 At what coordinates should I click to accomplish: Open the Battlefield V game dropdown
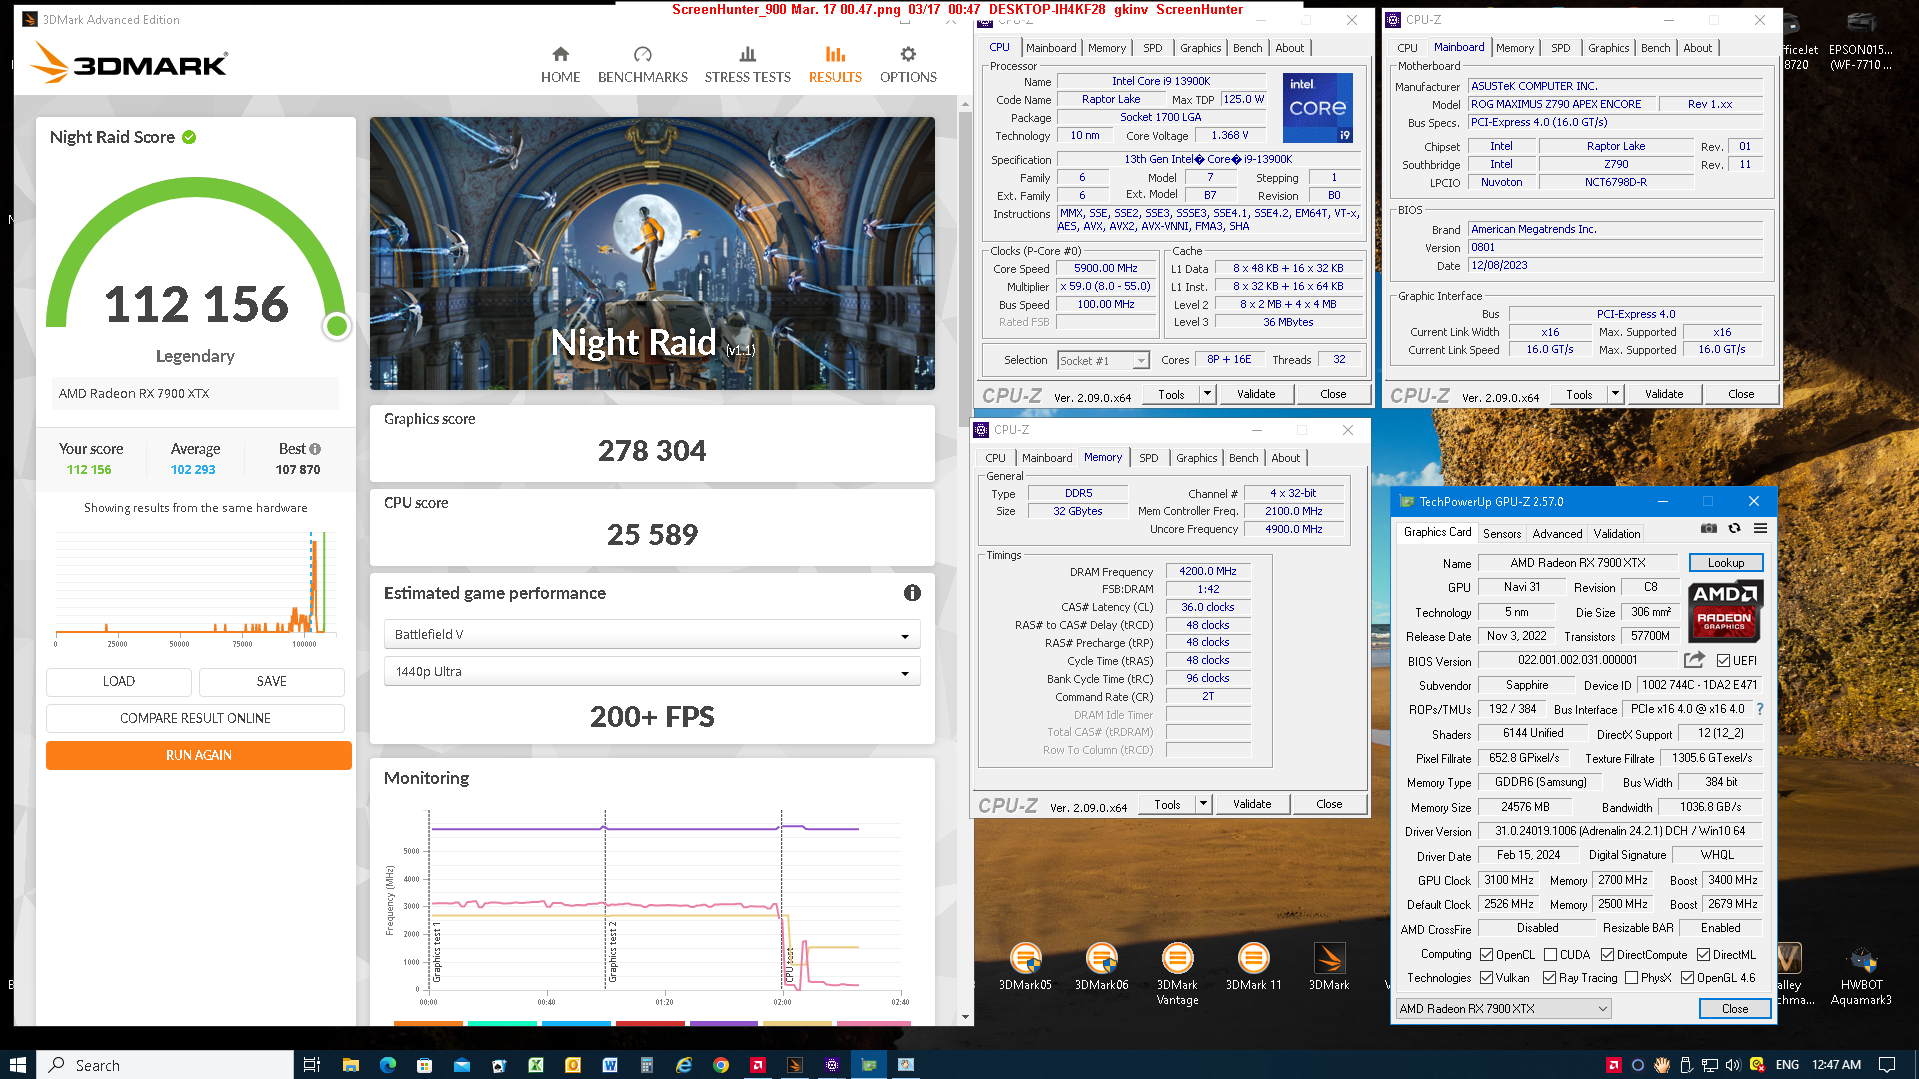[652, 635]
